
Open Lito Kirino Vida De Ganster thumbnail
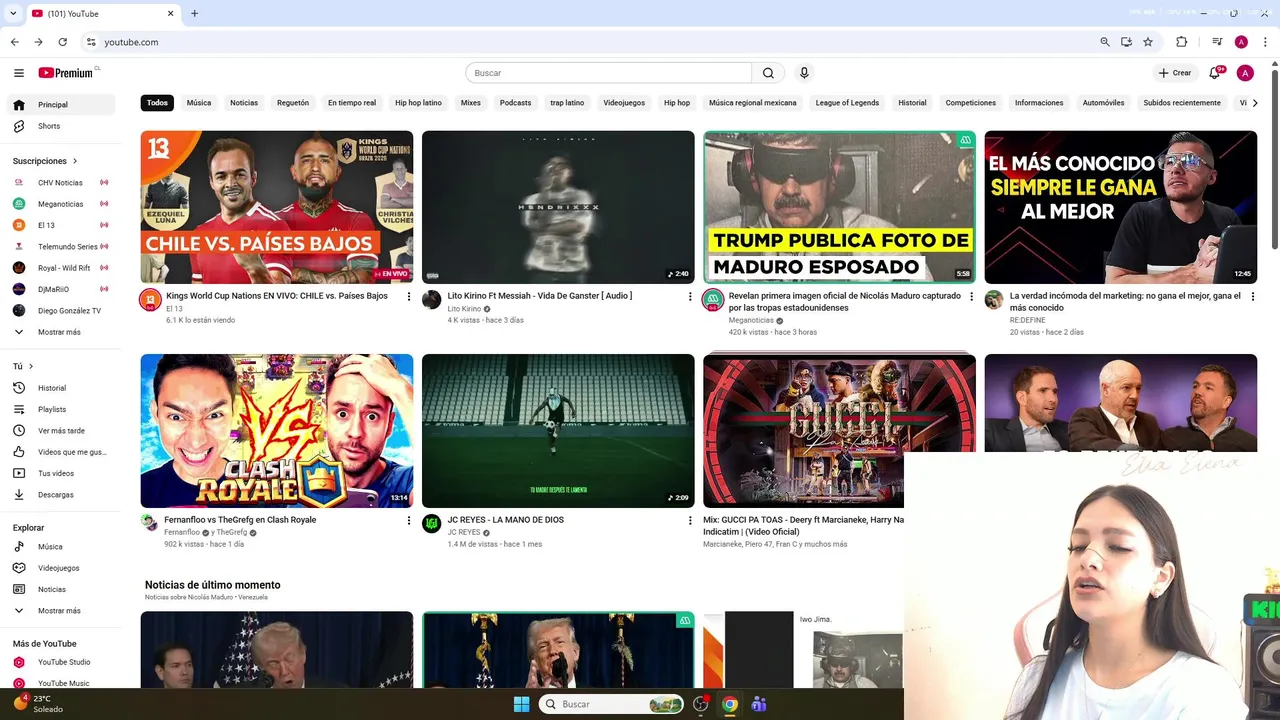click(x=558, y=207)
